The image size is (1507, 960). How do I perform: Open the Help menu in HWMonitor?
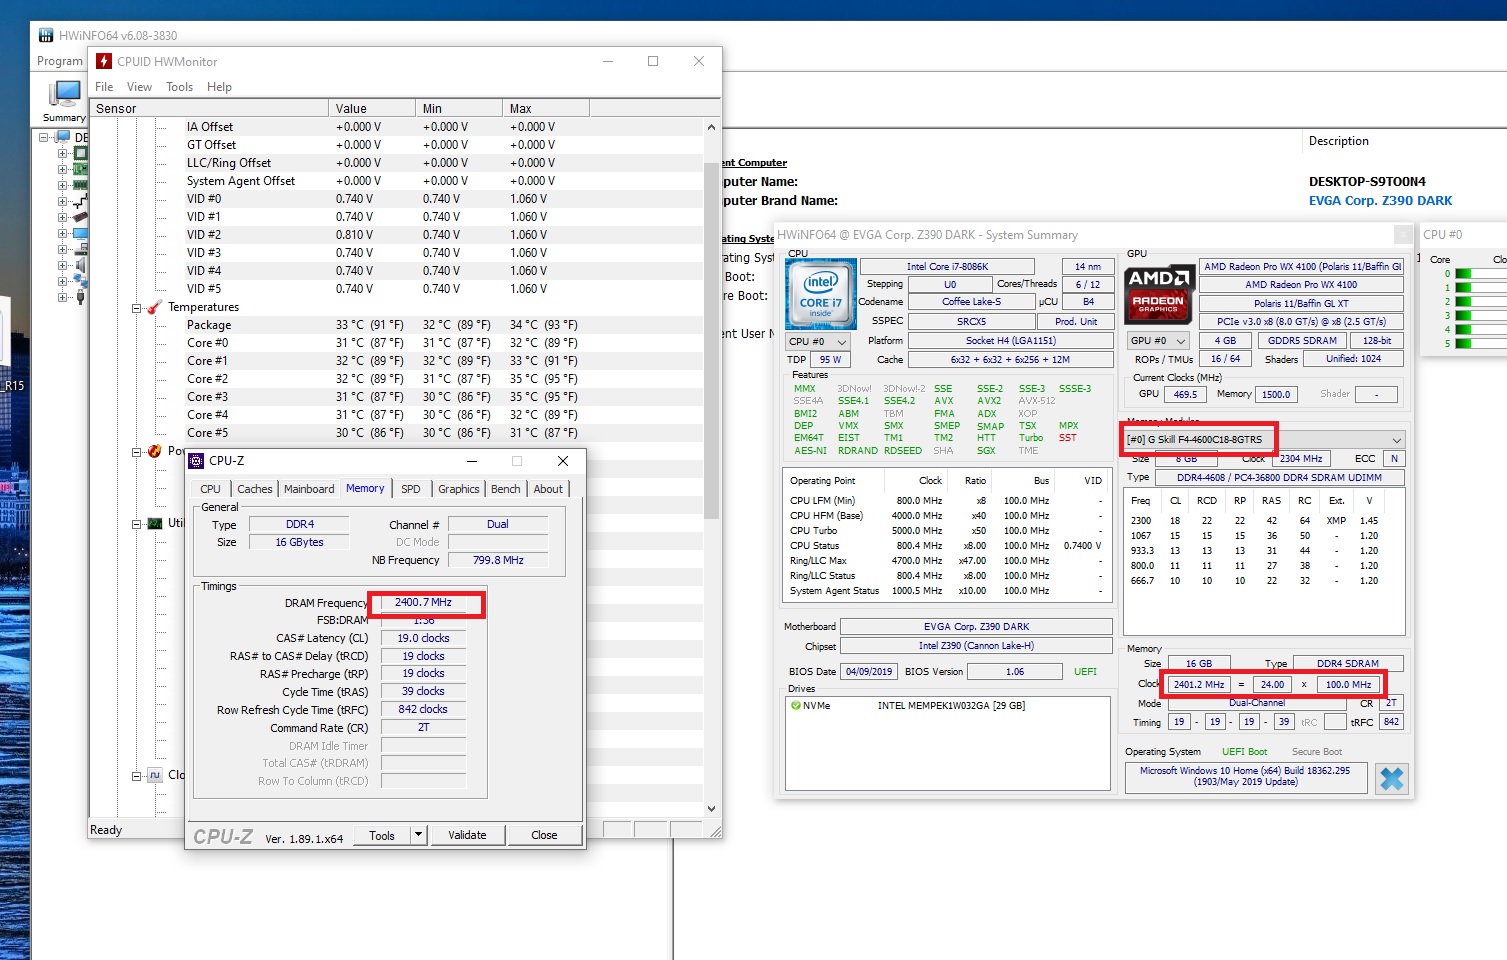219,87
